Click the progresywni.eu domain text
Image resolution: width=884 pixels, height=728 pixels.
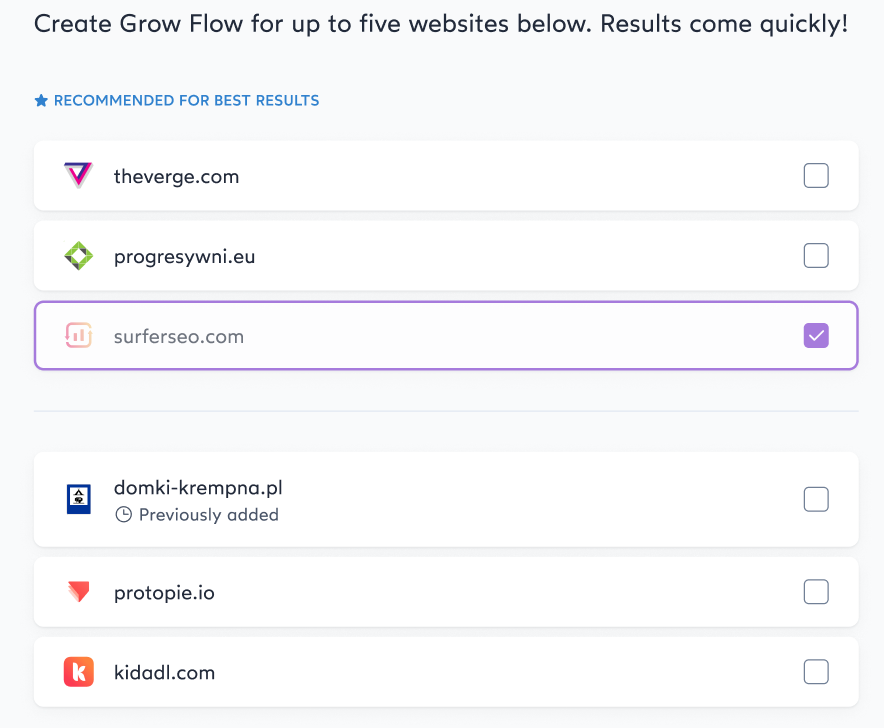click(x=184, y=257)
